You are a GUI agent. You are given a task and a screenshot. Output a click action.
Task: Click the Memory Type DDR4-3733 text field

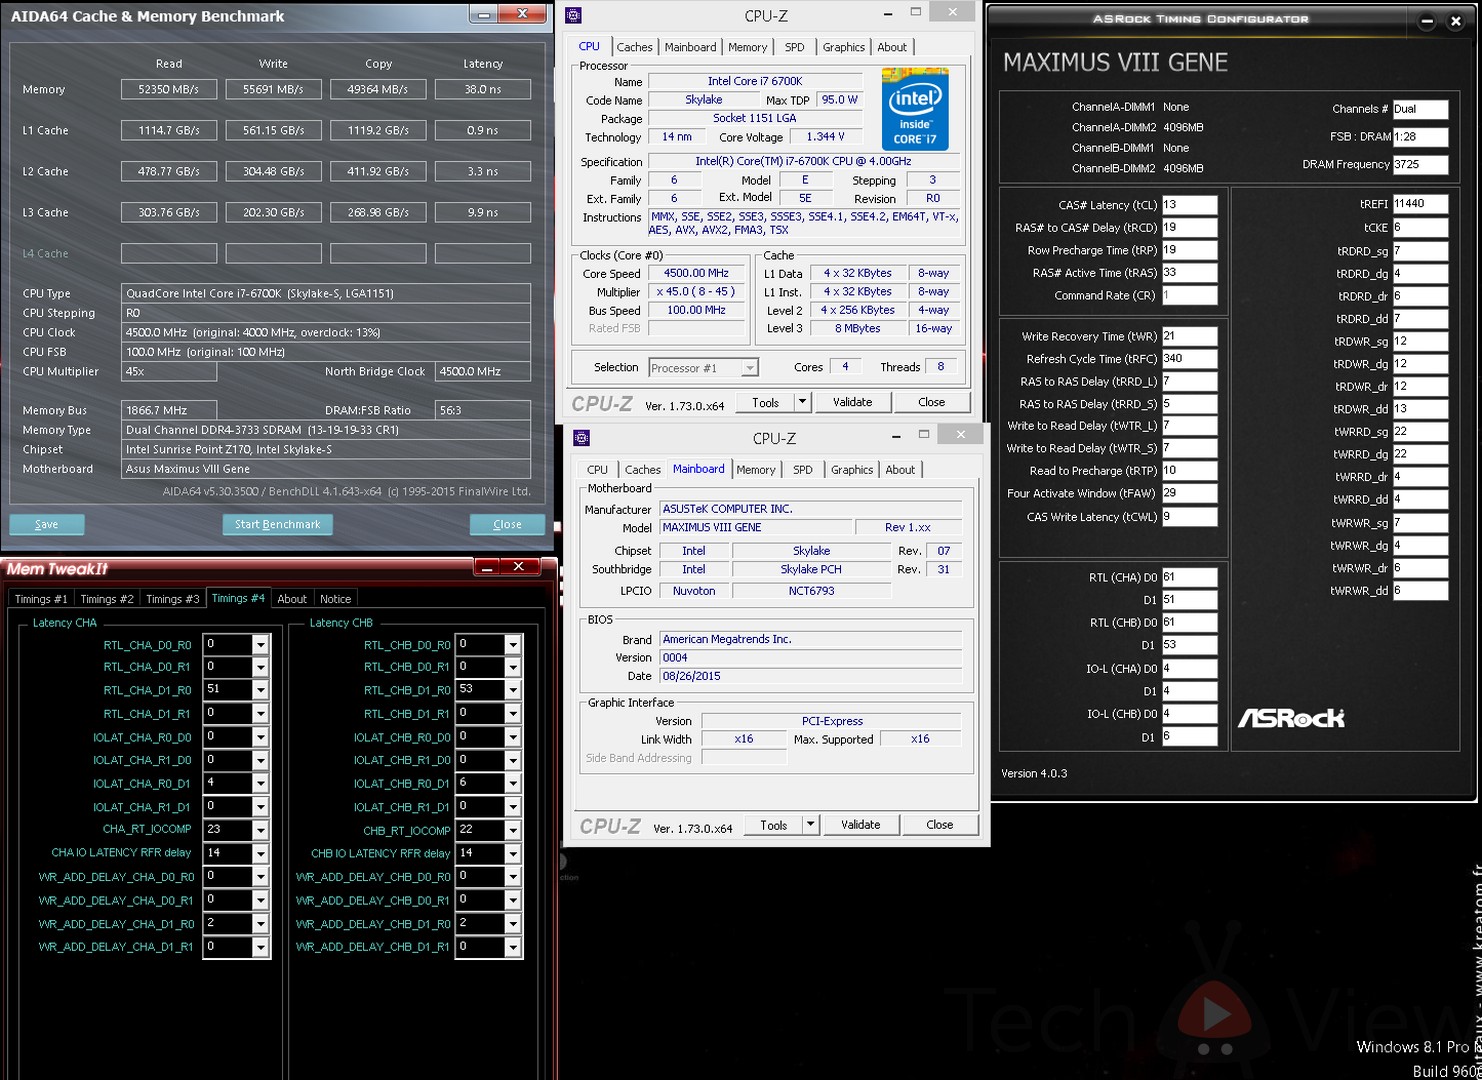pyautogui.click(x=326, y=430)
